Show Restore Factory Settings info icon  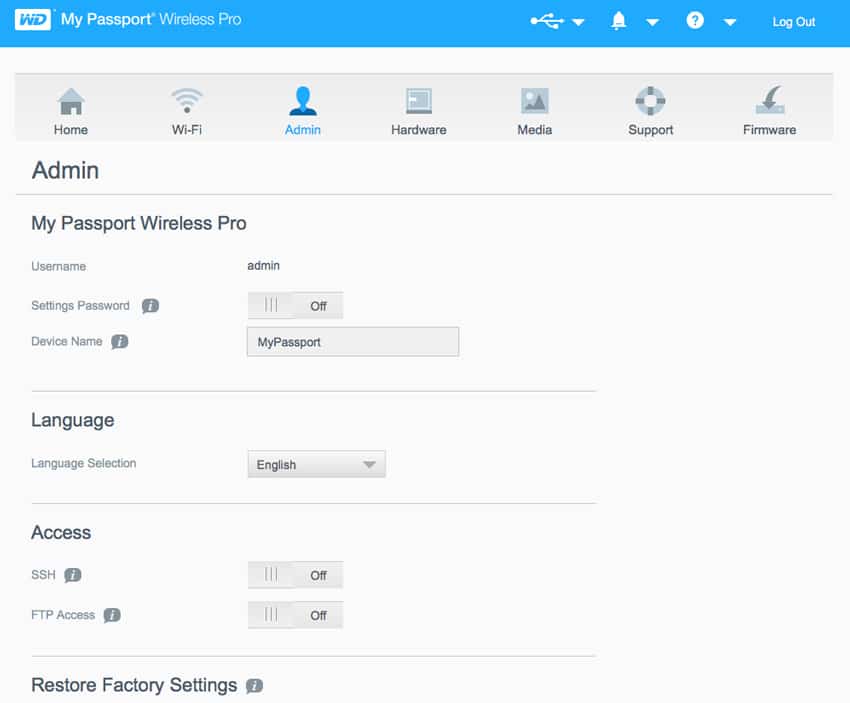tap(254, 686)
